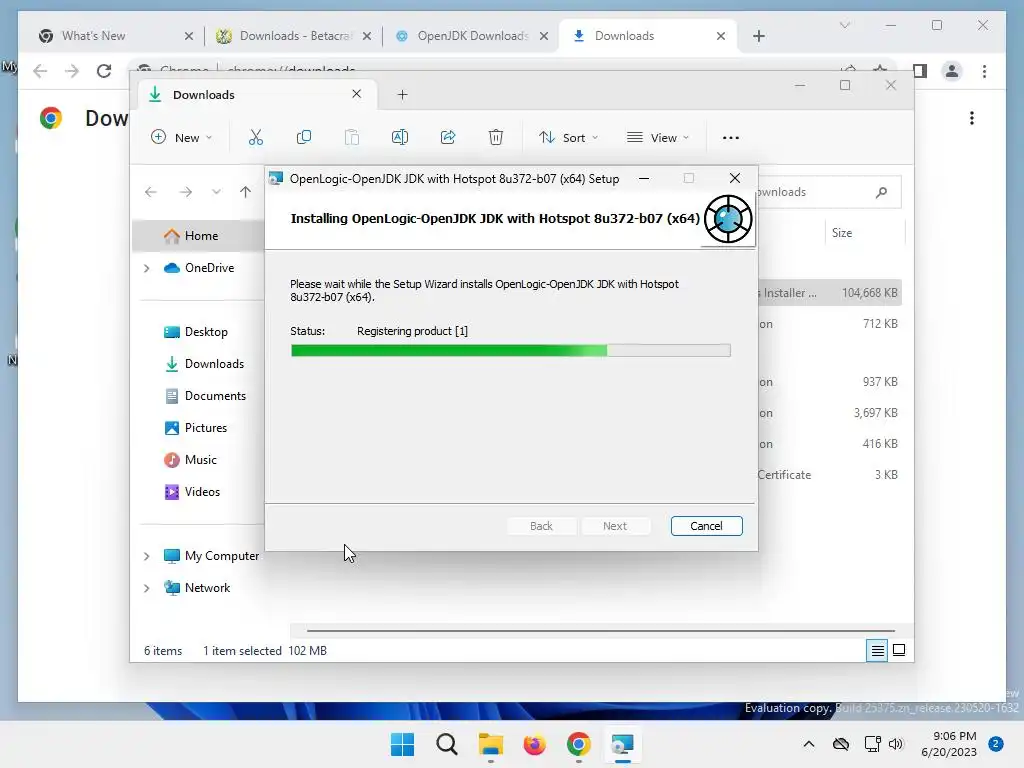
Task: Select Home in navigation pane
Action: pyautogui.click(x=199, y=236)
